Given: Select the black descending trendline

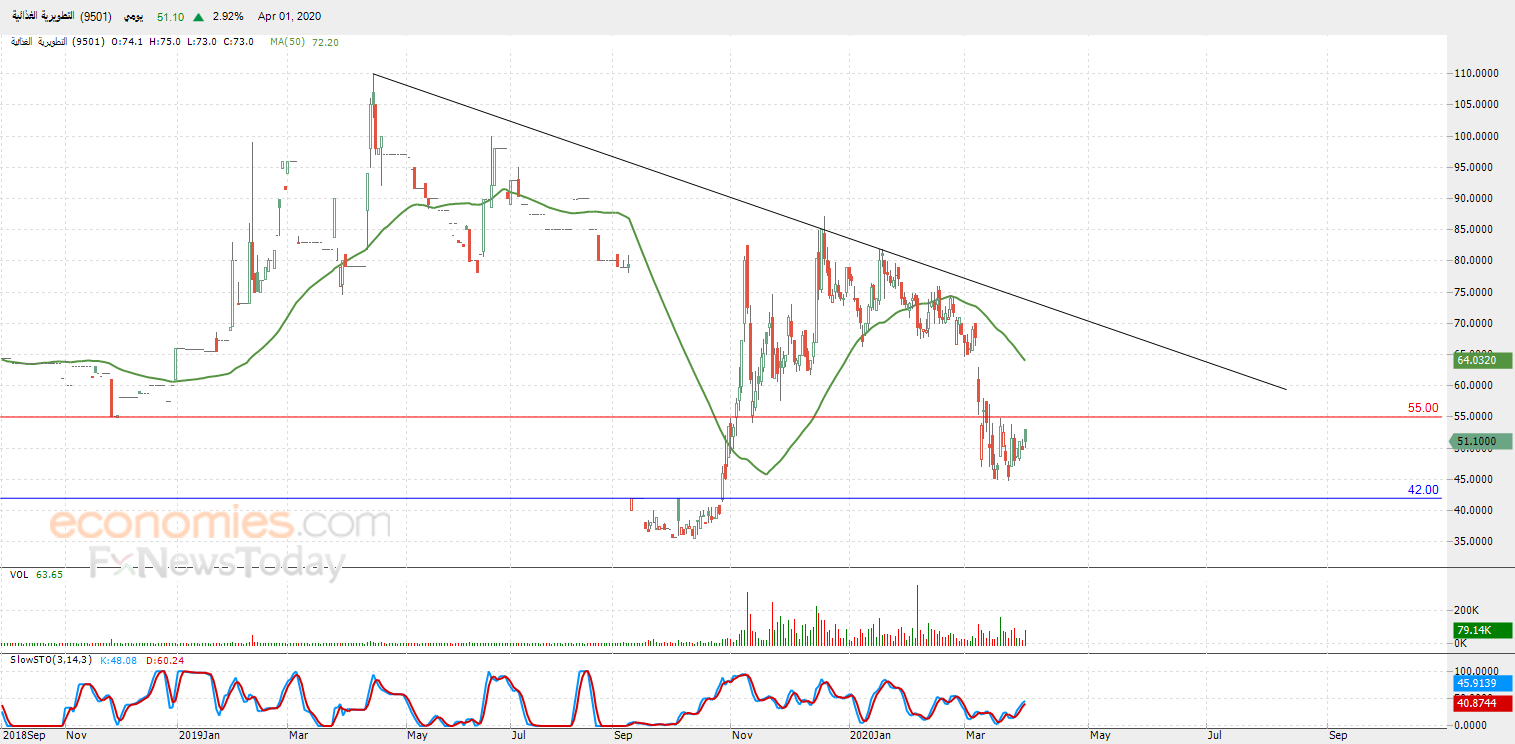Looking at the screenshot, I should pos(828,231).
